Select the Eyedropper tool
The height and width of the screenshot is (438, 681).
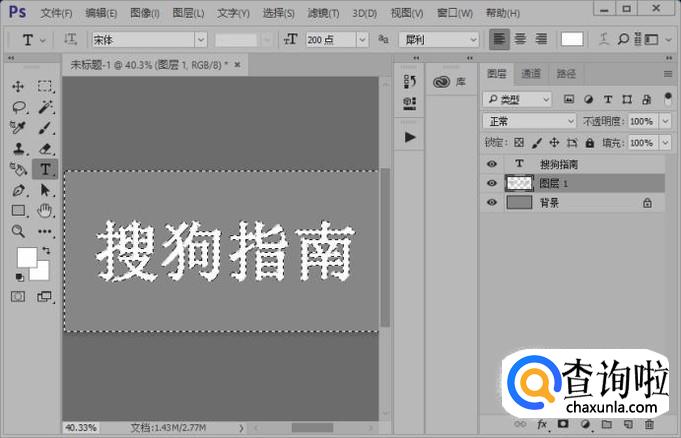[18, 128]
